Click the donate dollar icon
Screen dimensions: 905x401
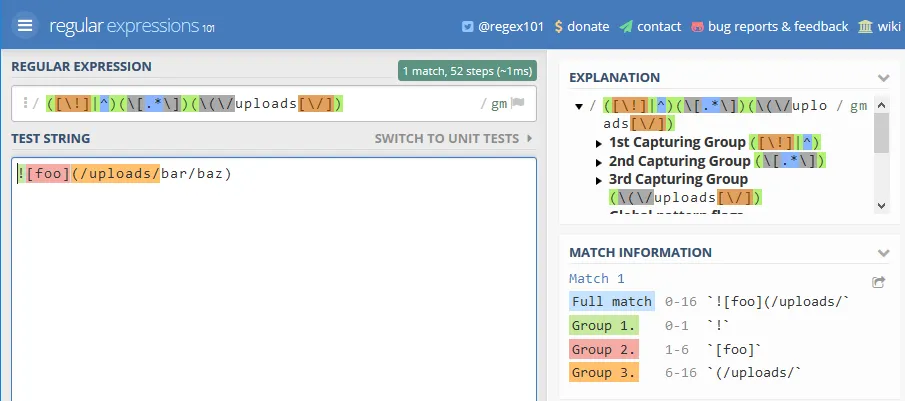558,27
